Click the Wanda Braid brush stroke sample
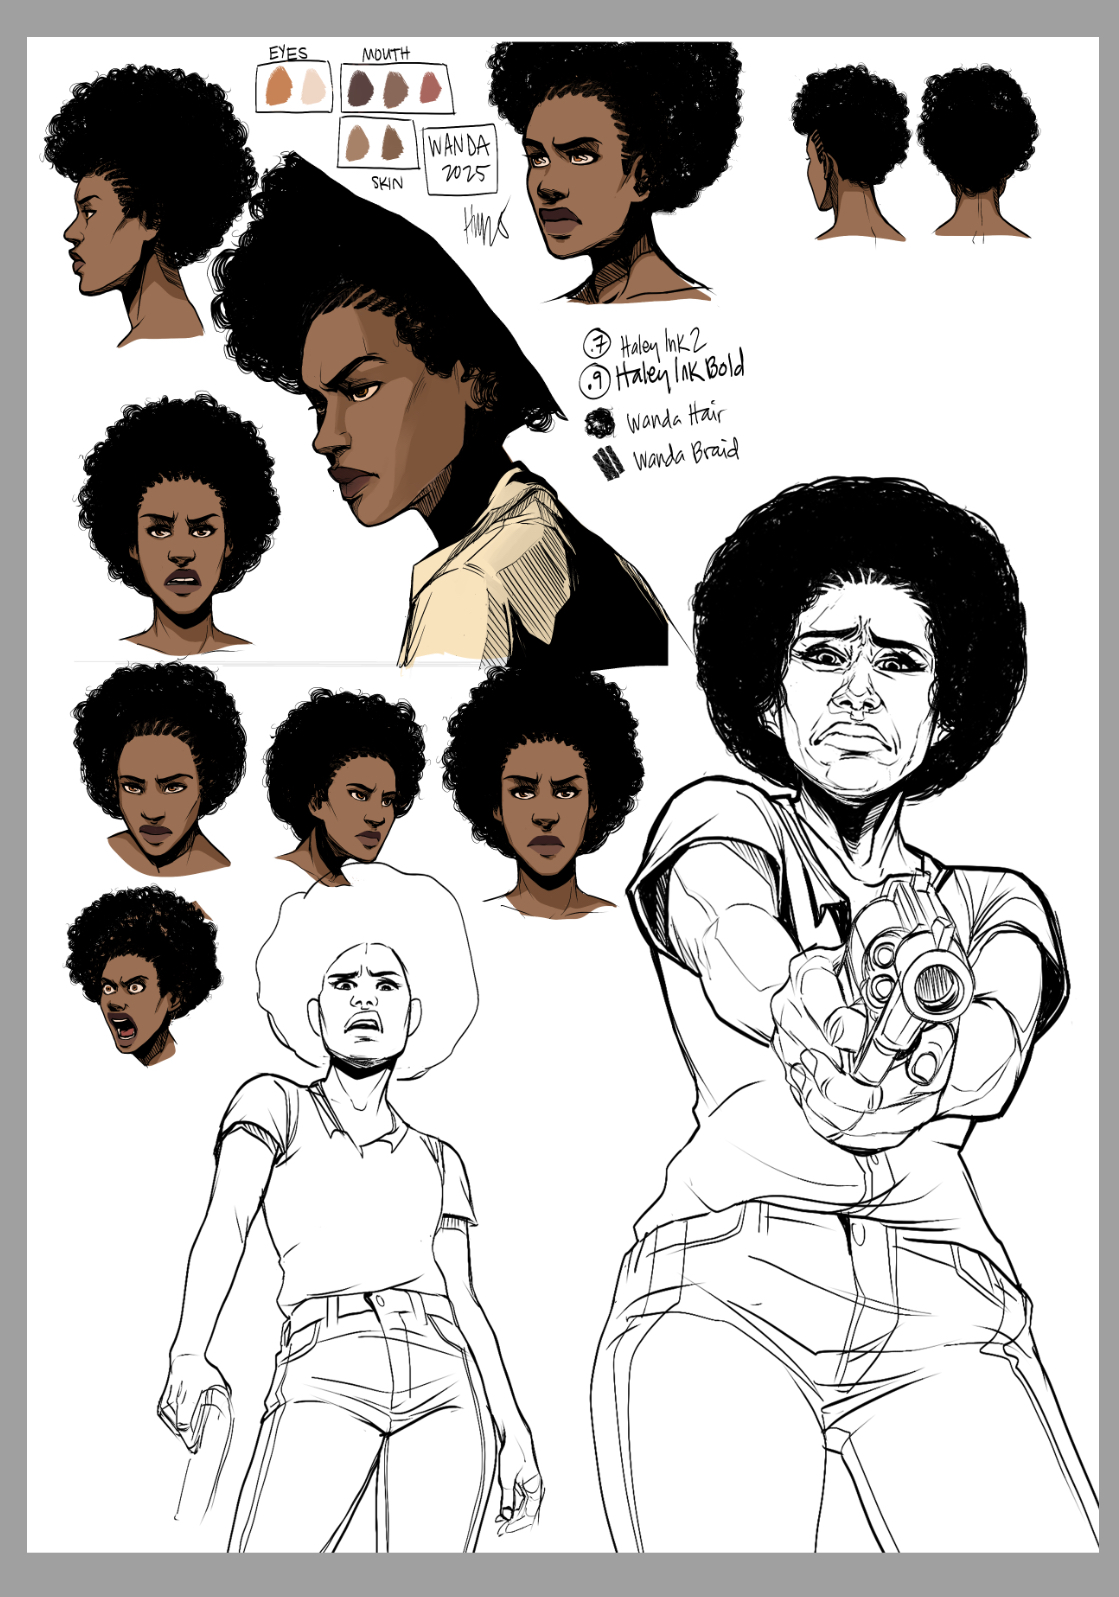The image size is (1119, 1597). 607,462
